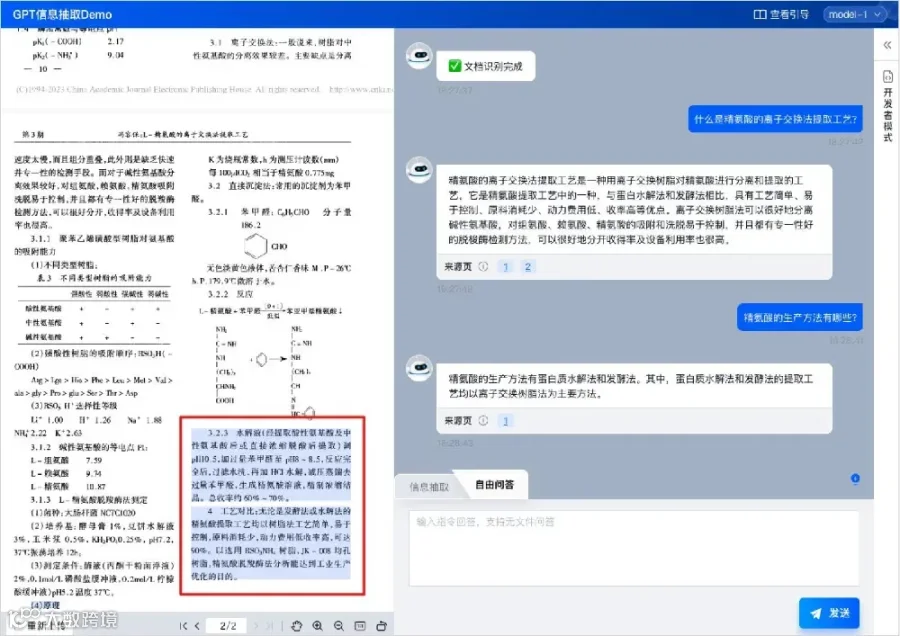Open source page 2 of first answer

click(x=527, y=266)
